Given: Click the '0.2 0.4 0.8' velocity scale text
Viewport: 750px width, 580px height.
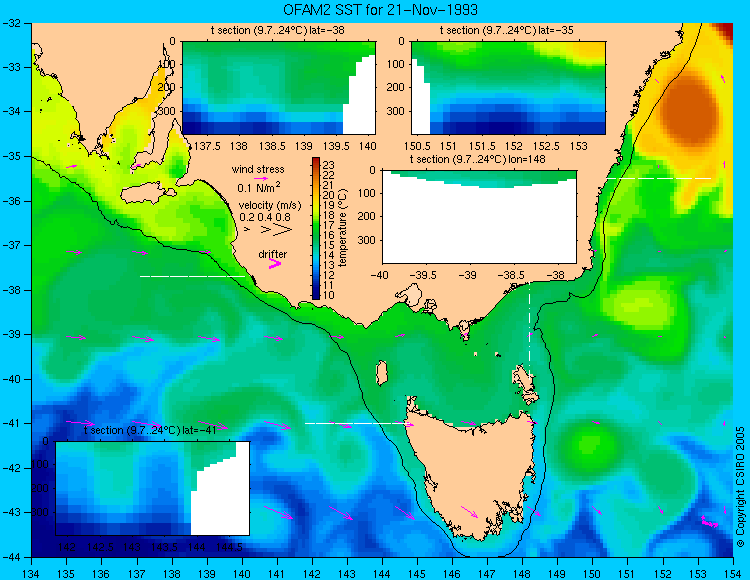Looking at the screenshot, I should click(x=265, y=217).
